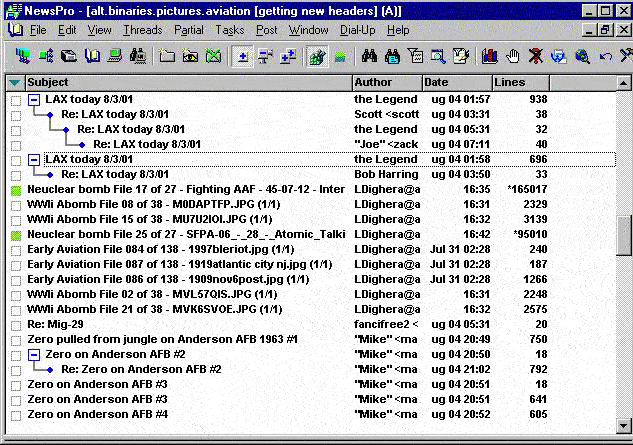Click the undo arrow icon in toolbar

pyautogui.click(x=604, y=56)
